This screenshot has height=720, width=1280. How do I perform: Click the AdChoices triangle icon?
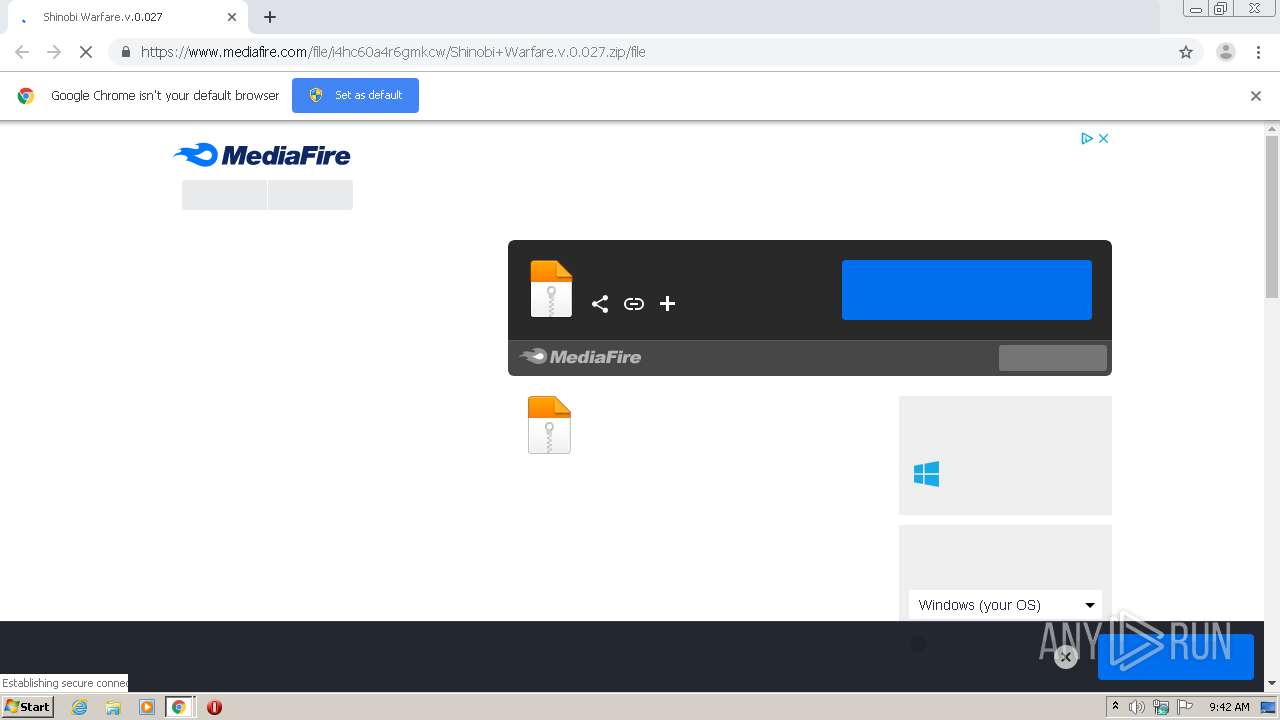coord(1087,139)
